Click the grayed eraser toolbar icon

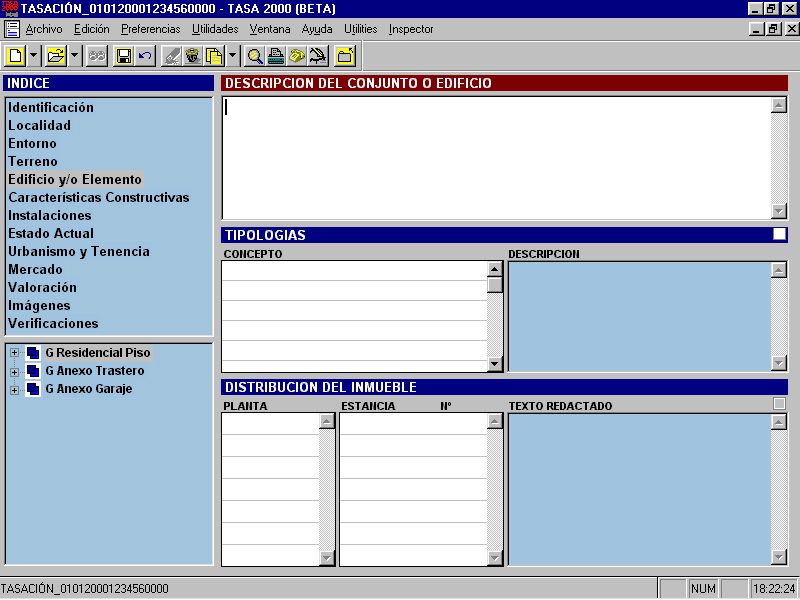pyautogui.click(x=172, y=56)
